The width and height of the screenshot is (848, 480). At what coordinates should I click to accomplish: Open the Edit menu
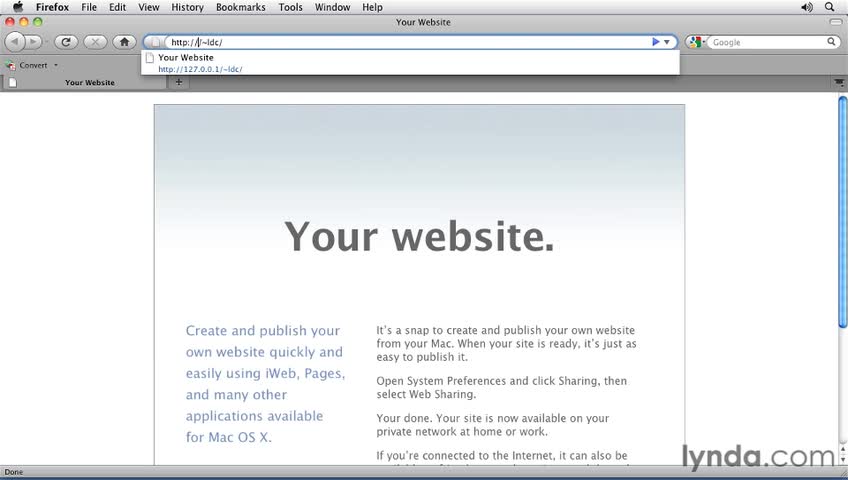[x=117, y=7]
